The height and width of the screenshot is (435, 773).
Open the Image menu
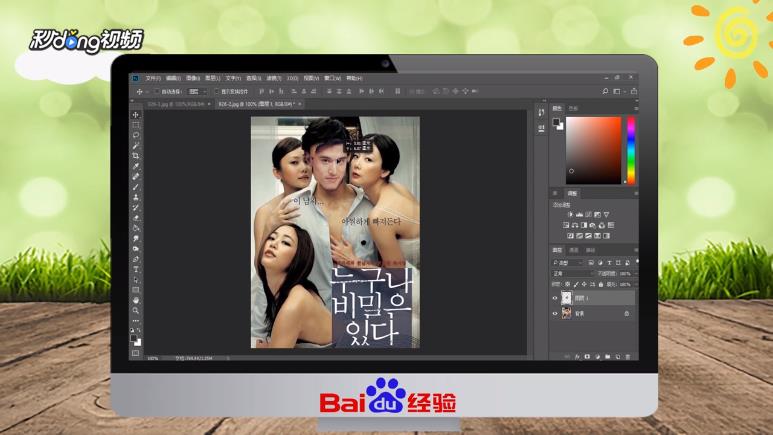tap(193, 78)
